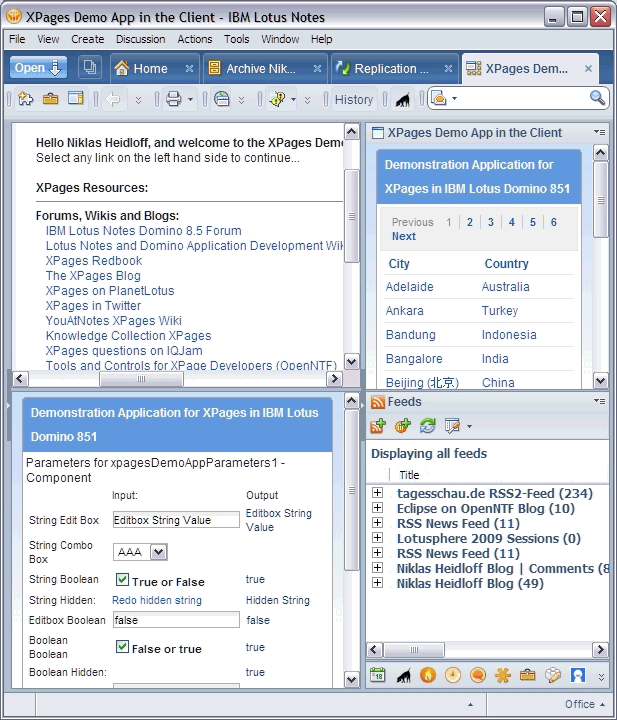Close the Home tab
Viewport: 617px width, 720px height.
(189, 69)
